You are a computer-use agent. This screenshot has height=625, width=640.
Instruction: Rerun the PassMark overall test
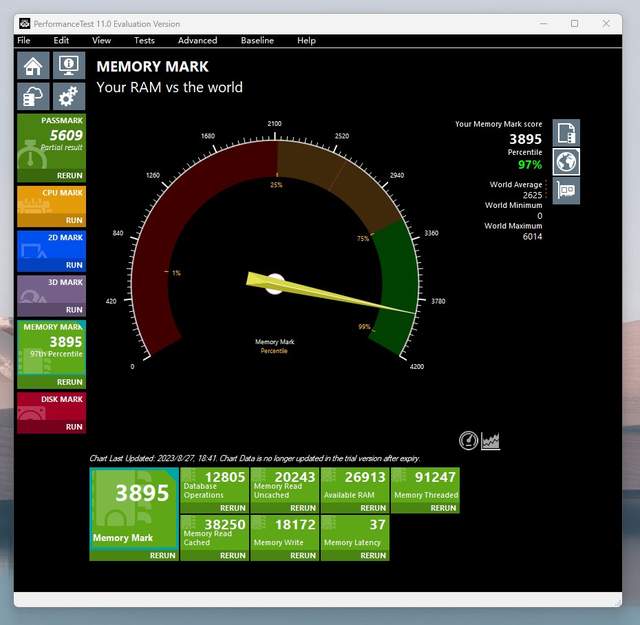point(51,176)
